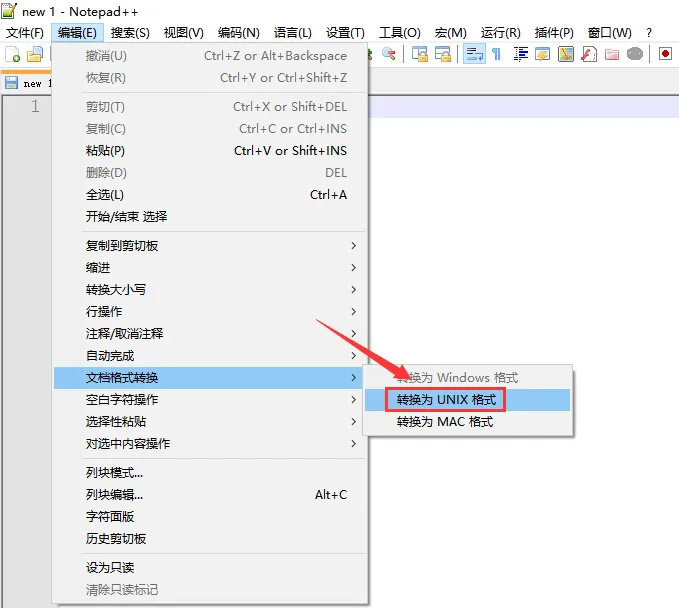Image resolution: width=679 pixels, height=608 pixels.
Task: Expand the 缩进 submenu
Action: click(210, 268)
